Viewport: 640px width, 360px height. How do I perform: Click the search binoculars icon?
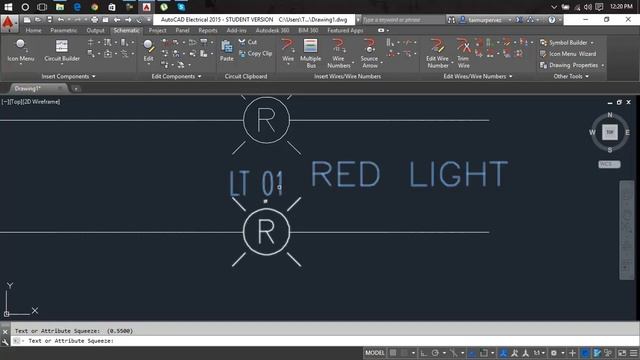pyautogui.click(x=451, y=20)
